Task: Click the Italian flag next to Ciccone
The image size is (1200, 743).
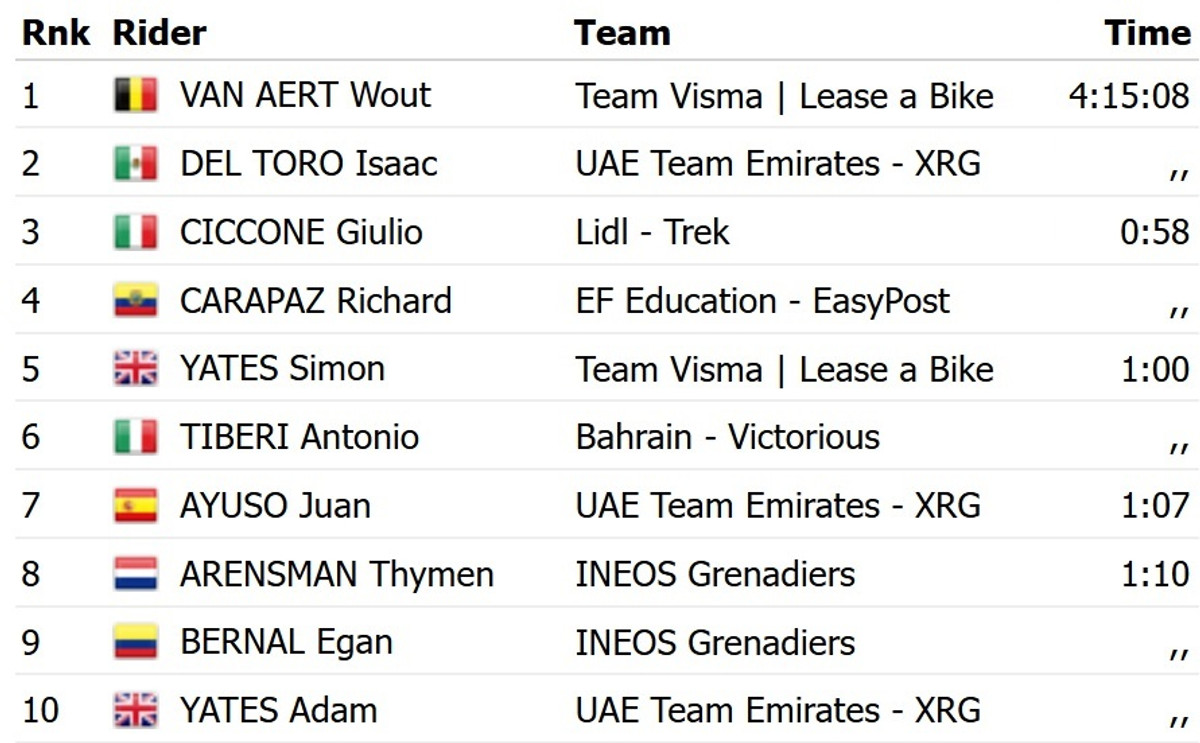Action: click(135, 232)
